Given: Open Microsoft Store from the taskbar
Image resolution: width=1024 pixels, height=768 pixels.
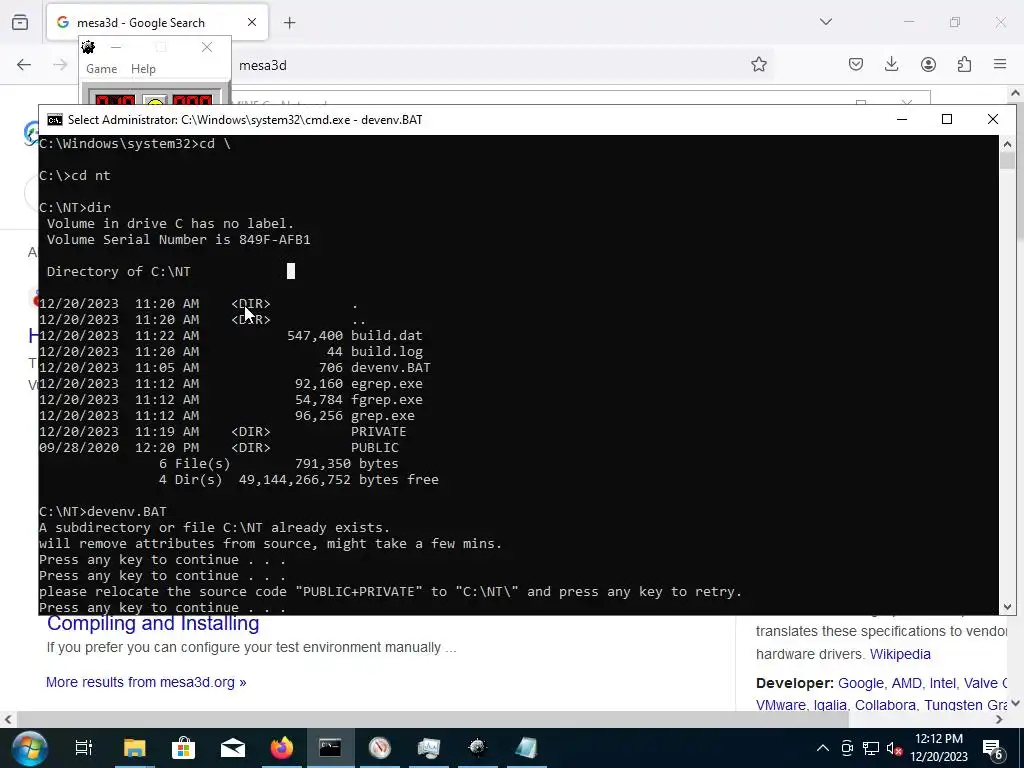Looking at the screenshot, I should (184, 748).
